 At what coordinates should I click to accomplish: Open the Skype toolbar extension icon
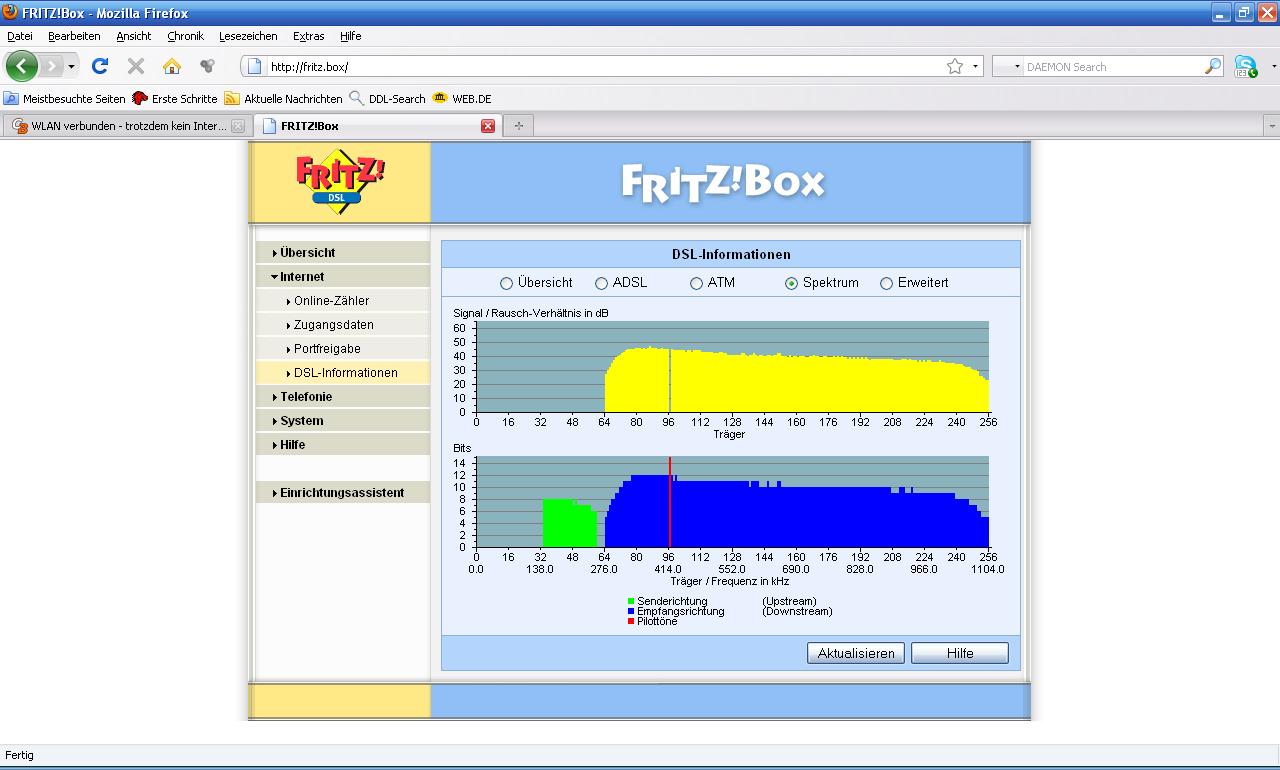point(1246,67)
